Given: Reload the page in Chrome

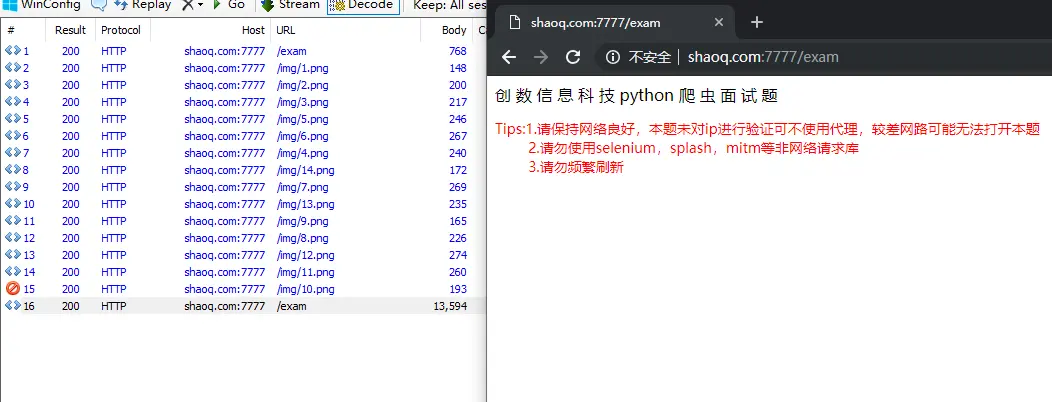Looking at the screenshot, I should coord(572,57).
